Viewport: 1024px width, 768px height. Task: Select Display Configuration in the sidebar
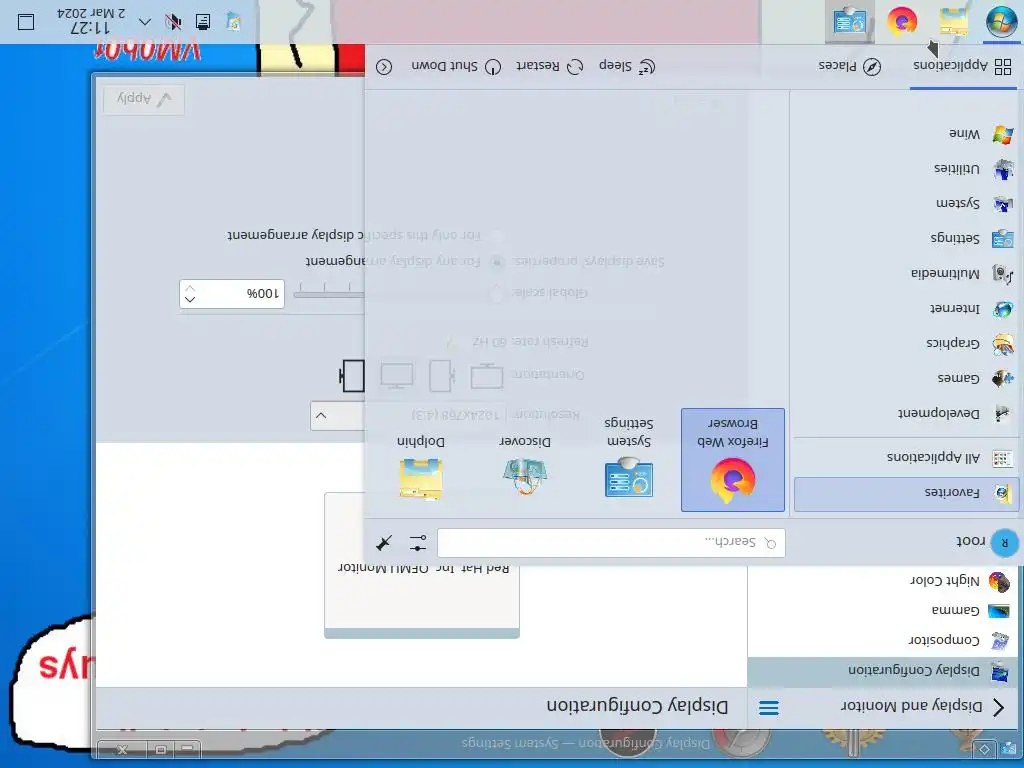pyautogui.click(x=882, y=671)
